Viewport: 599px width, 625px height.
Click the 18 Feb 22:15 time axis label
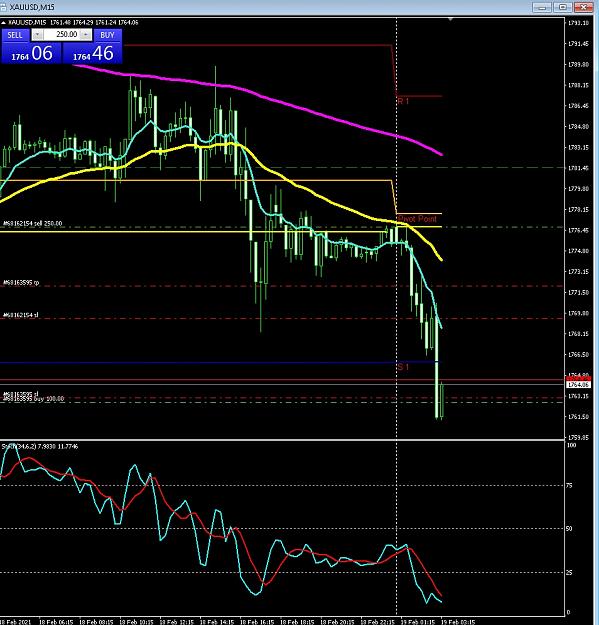click(378, 622)
